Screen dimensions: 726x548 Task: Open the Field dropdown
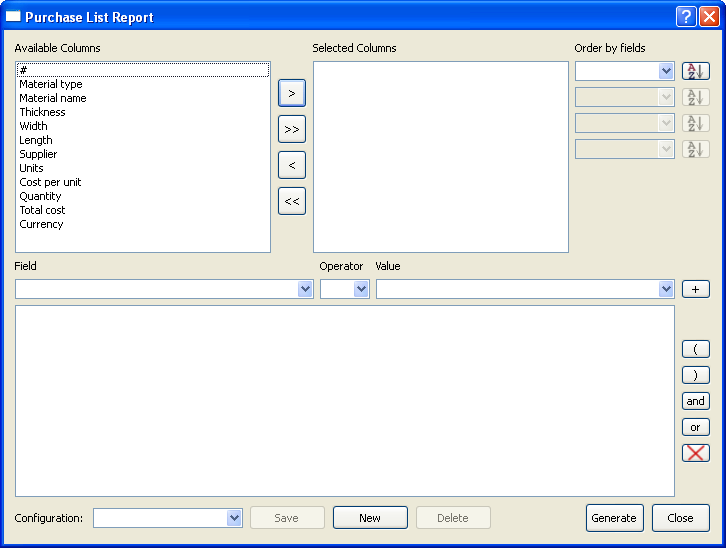(305, 289)
